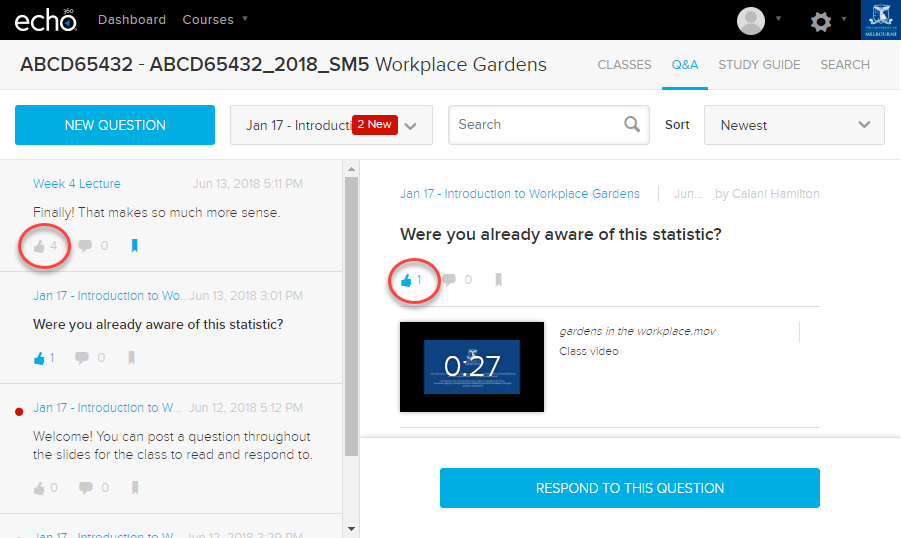Toggle bookmark on Week 4 Lecture post
The height and width of the screenshot is (538, 901).
tap(134, 246)
